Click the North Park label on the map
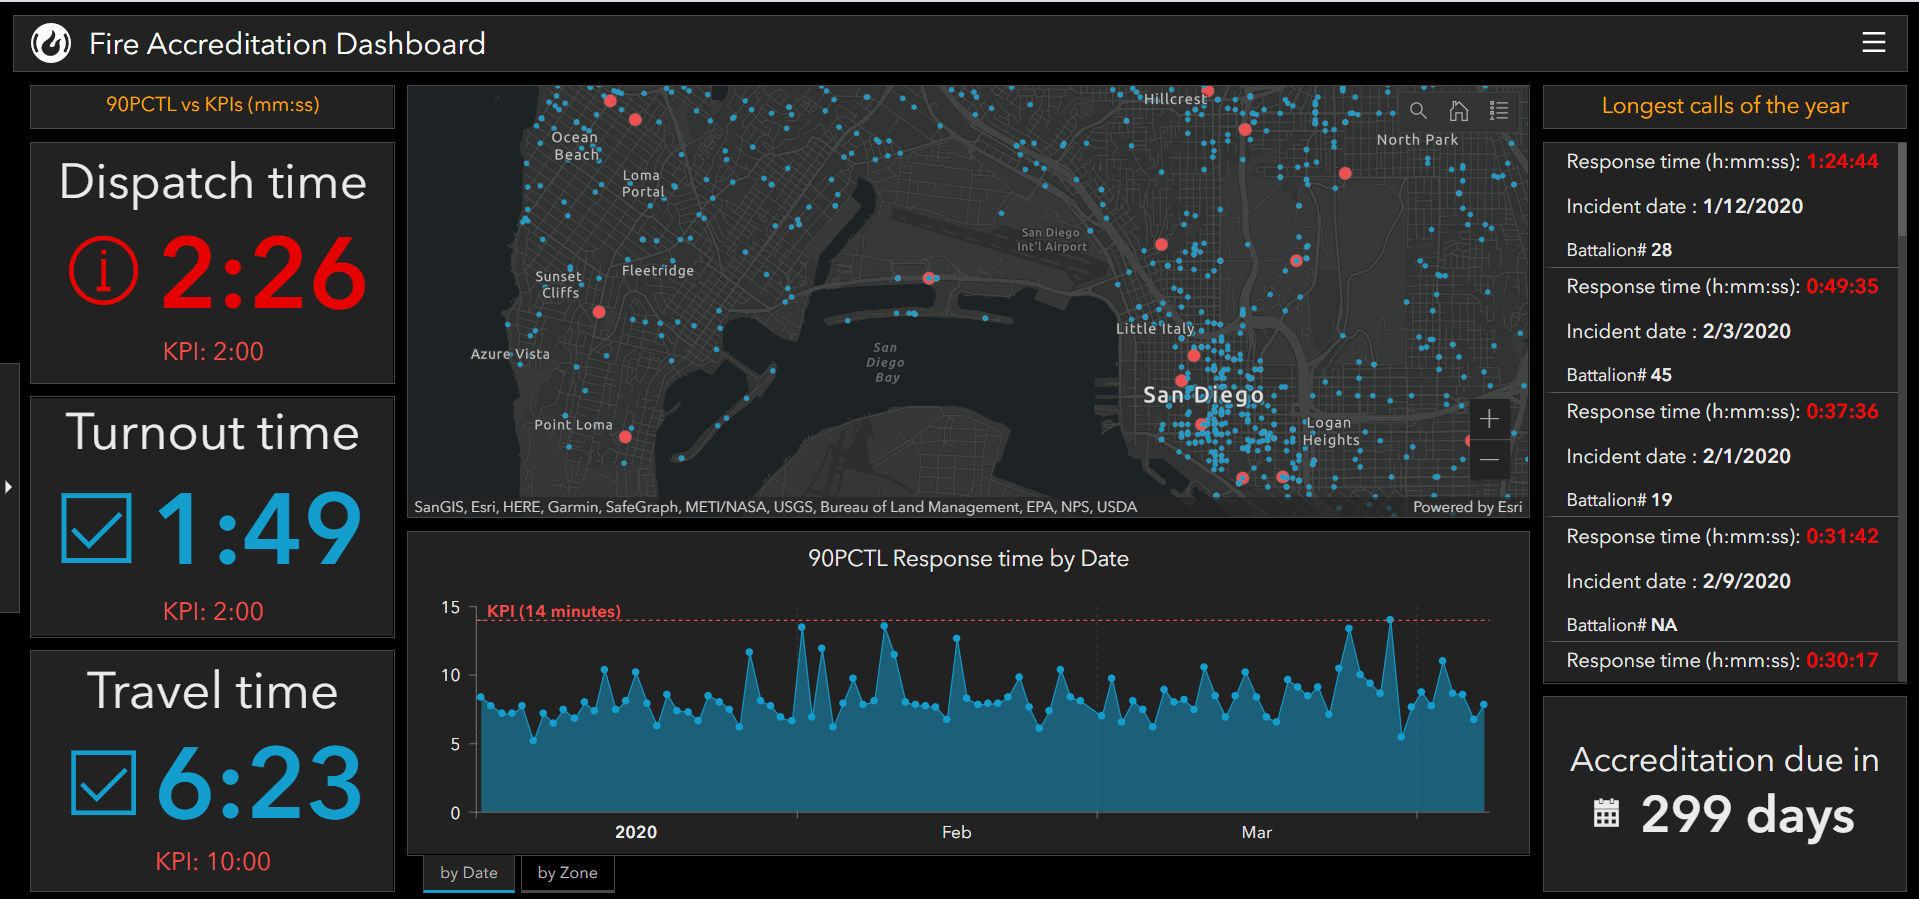Screen dimensions: 1919x899 tap(1417, 140)
